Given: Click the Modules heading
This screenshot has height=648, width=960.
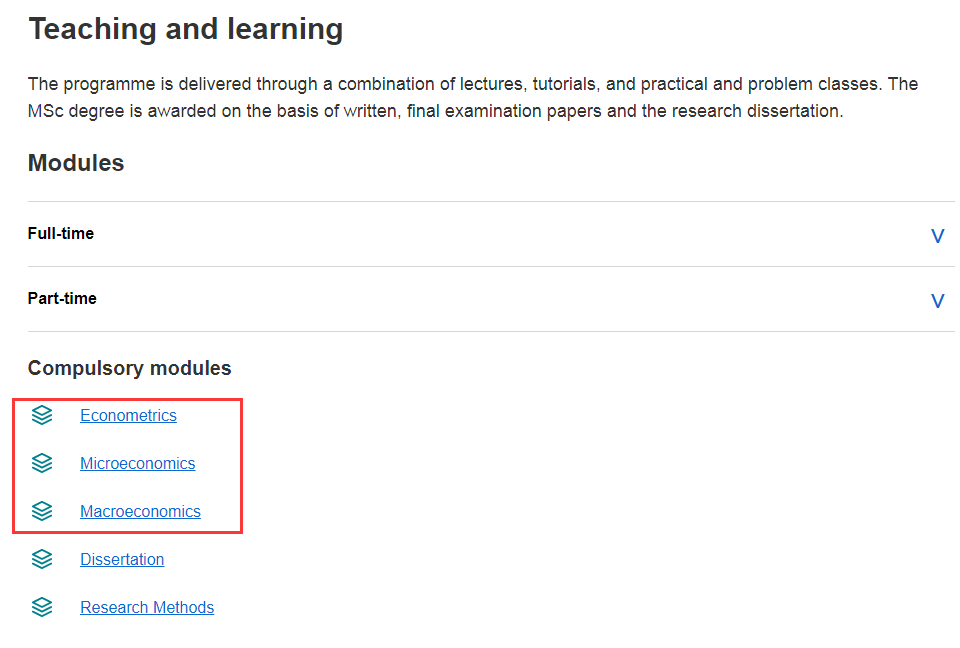Looking at the screenshot, I should 76,163.
